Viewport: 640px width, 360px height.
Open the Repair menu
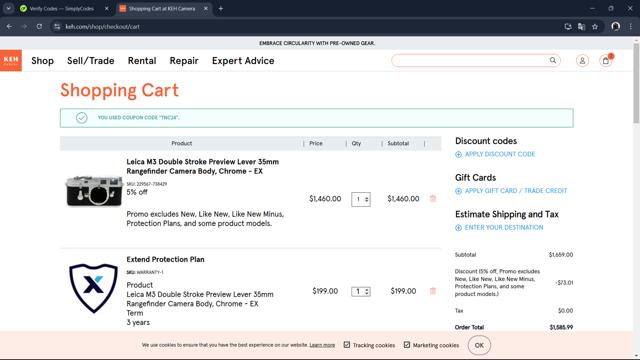point(184,61)
